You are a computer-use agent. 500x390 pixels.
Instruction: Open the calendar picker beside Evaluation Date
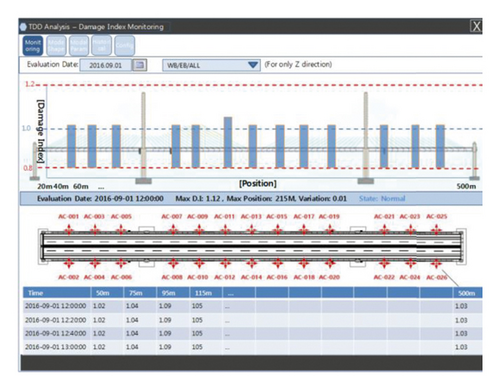[x=140, y=65]
